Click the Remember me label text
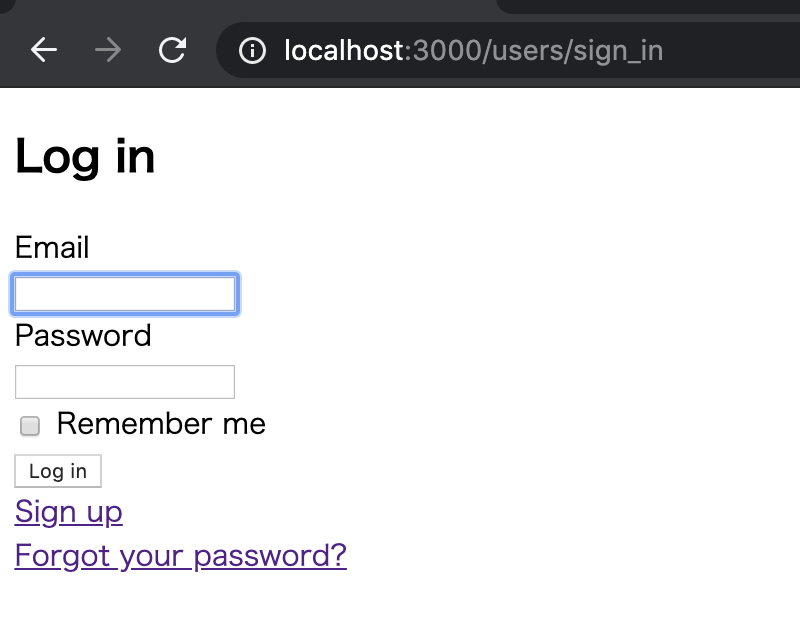The image size is (800, 642). (161, 424)
